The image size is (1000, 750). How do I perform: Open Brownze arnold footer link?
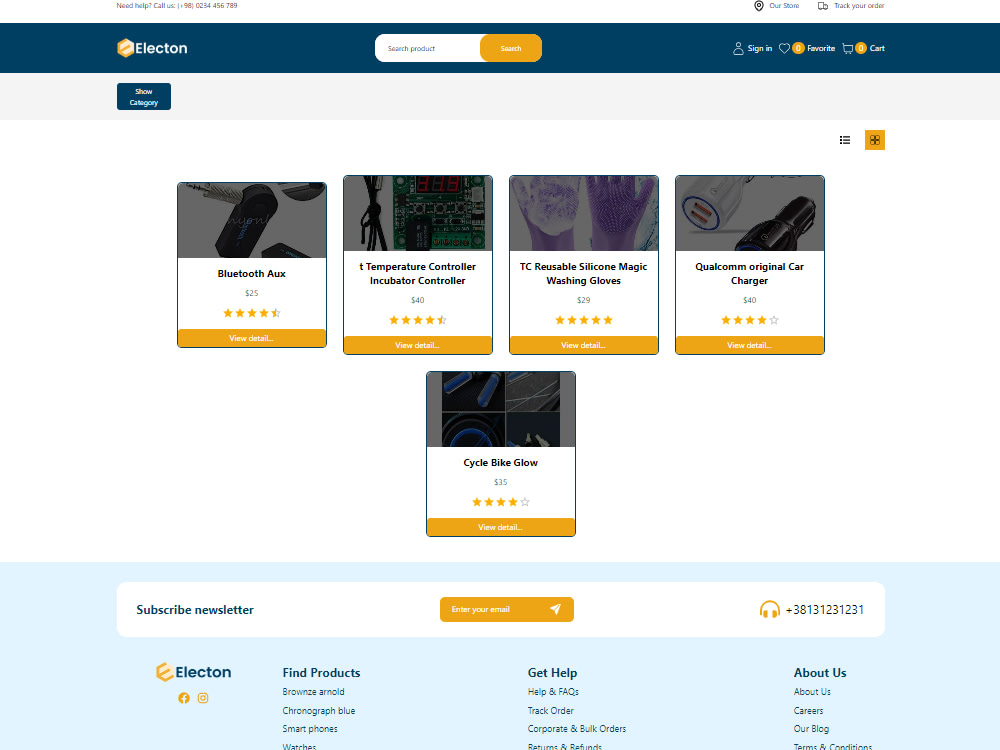[313, 691]
